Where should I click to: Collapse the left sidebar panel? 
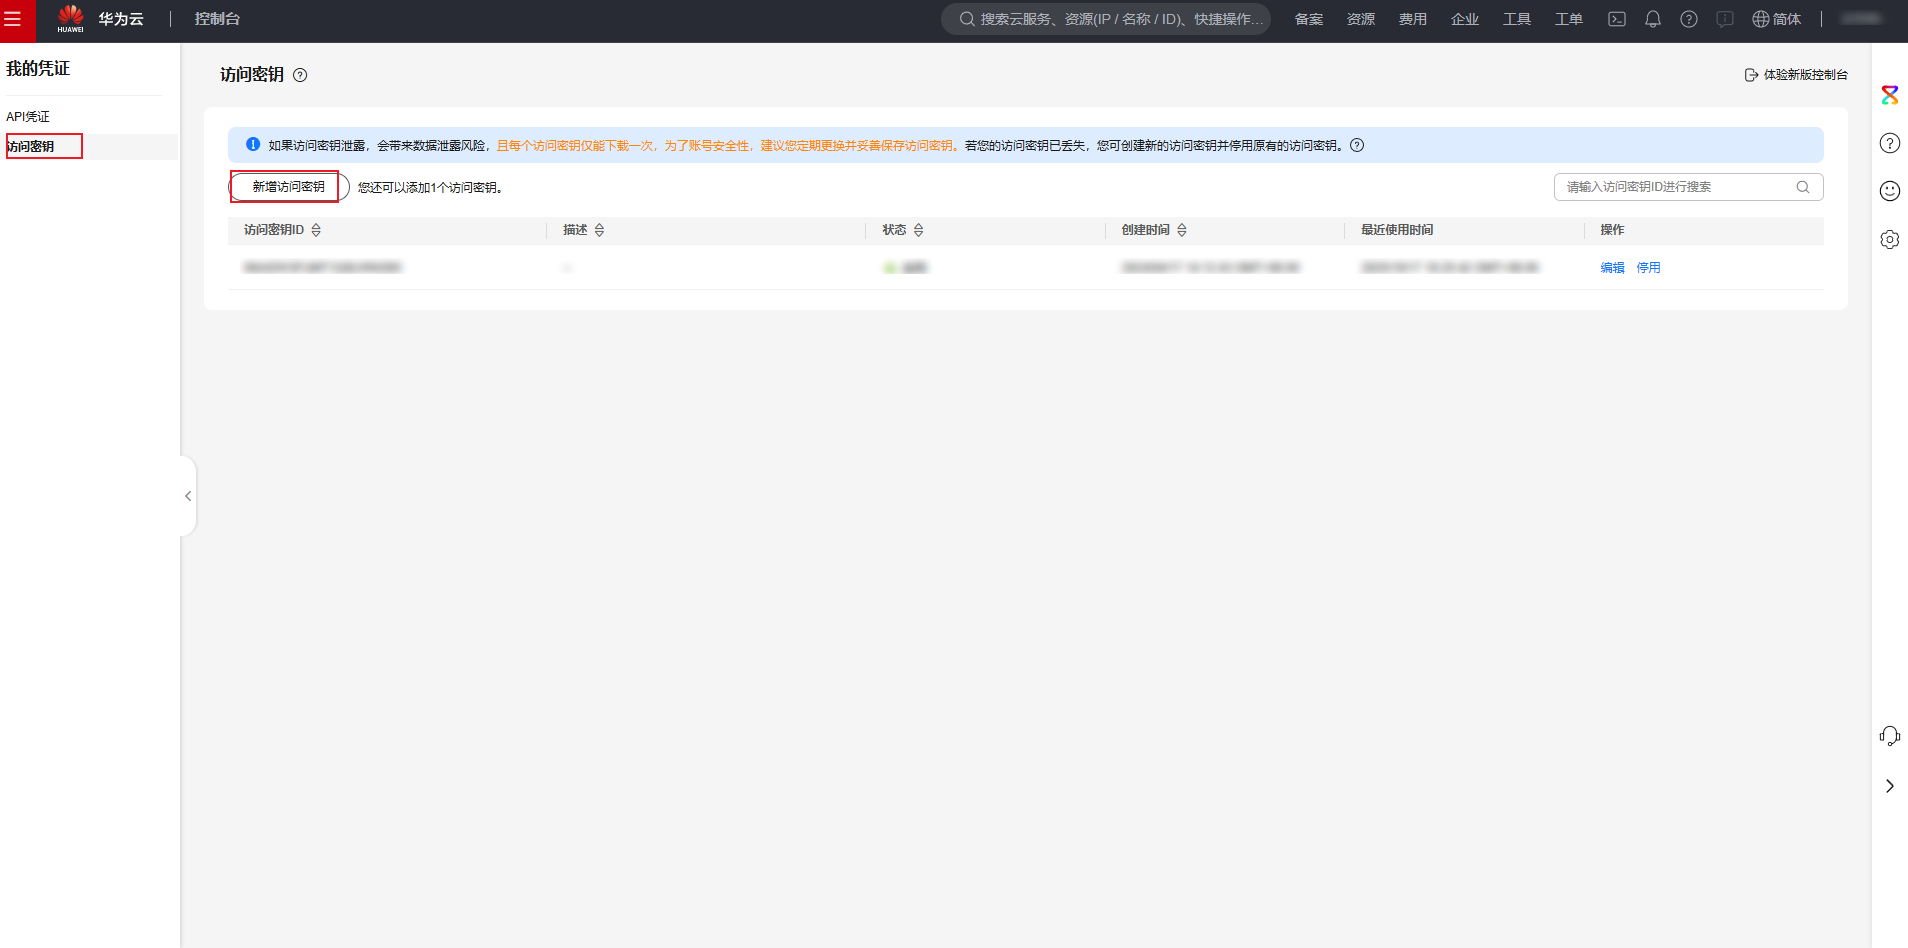188,496
